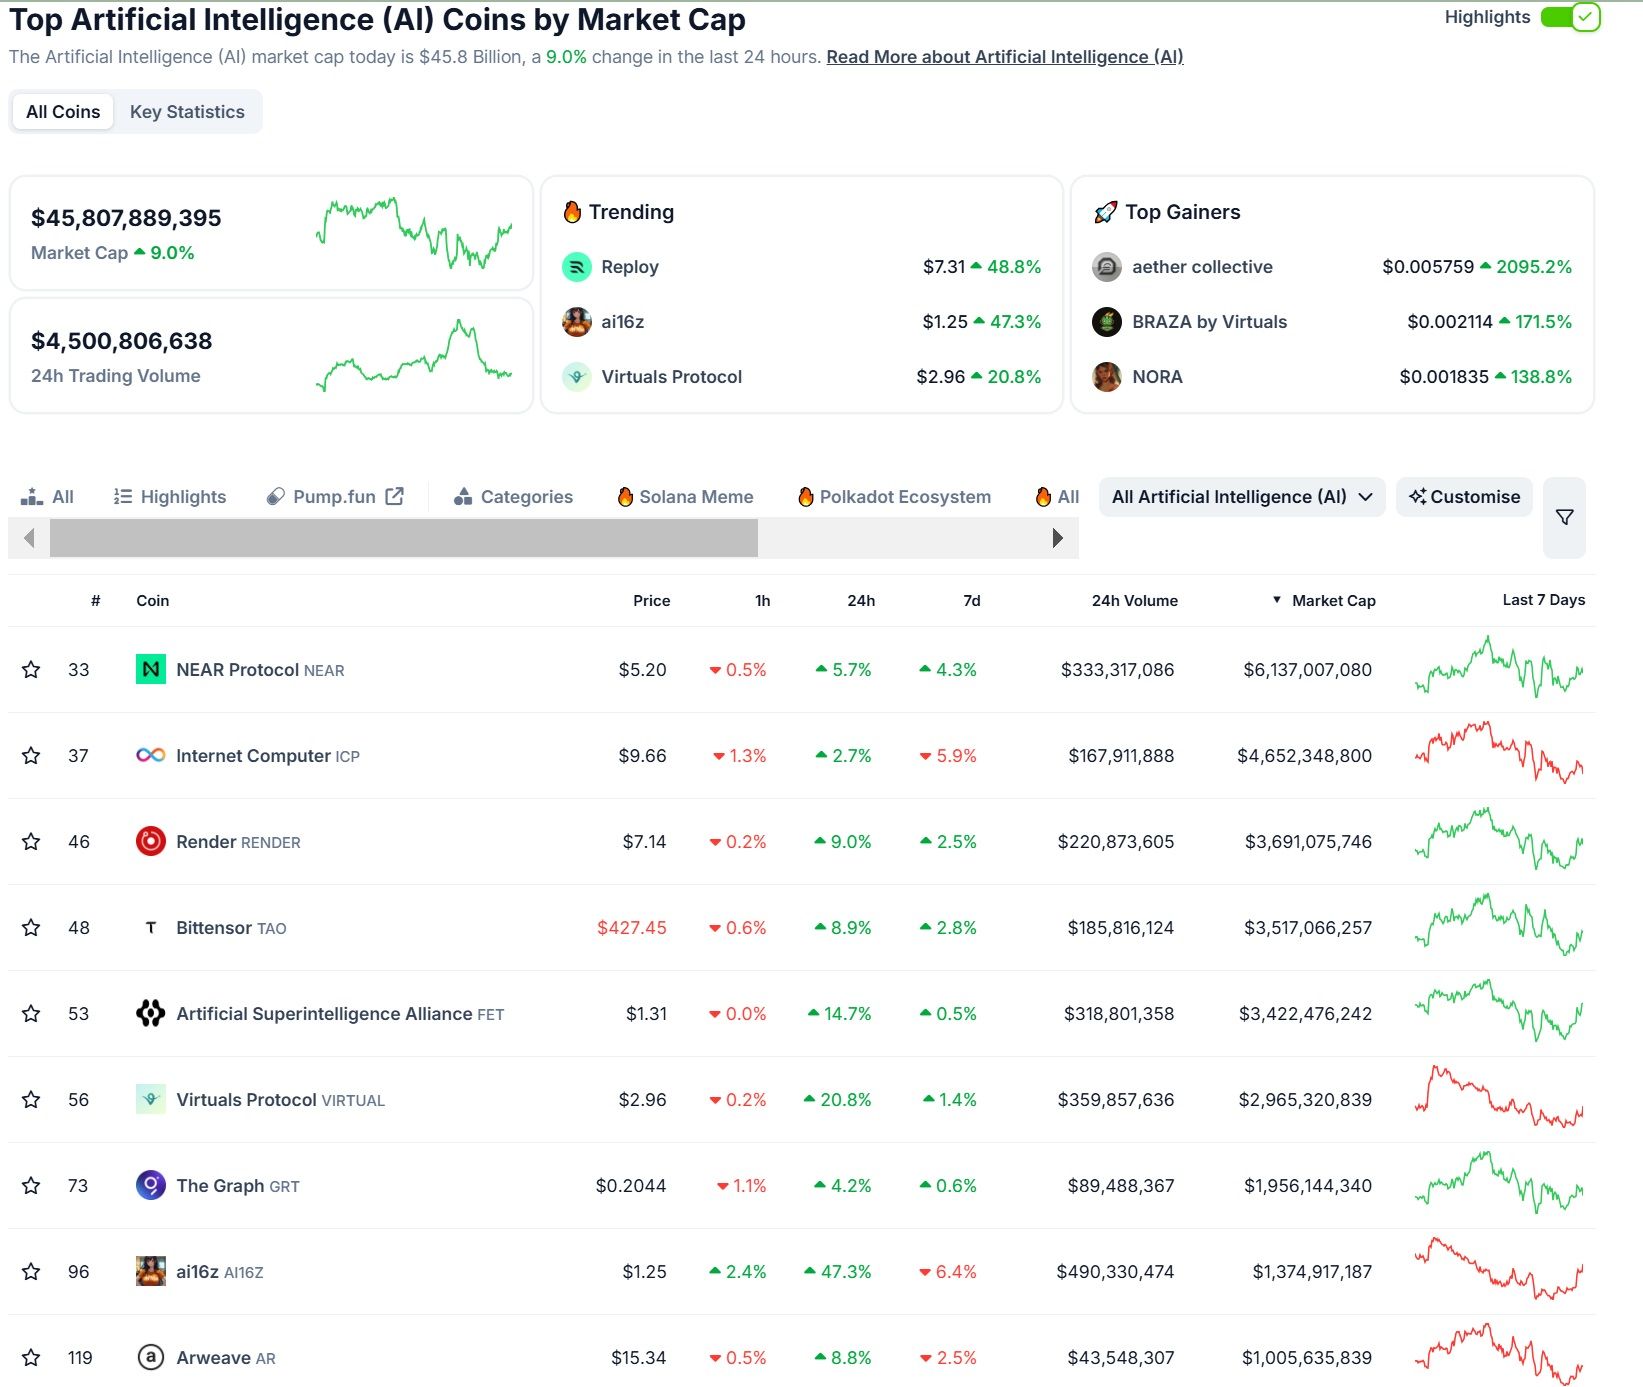The height and width of the screenshot is (1387, 1643).
Task: Star Arweave AR row
Action: click(x=31, y=1358)
